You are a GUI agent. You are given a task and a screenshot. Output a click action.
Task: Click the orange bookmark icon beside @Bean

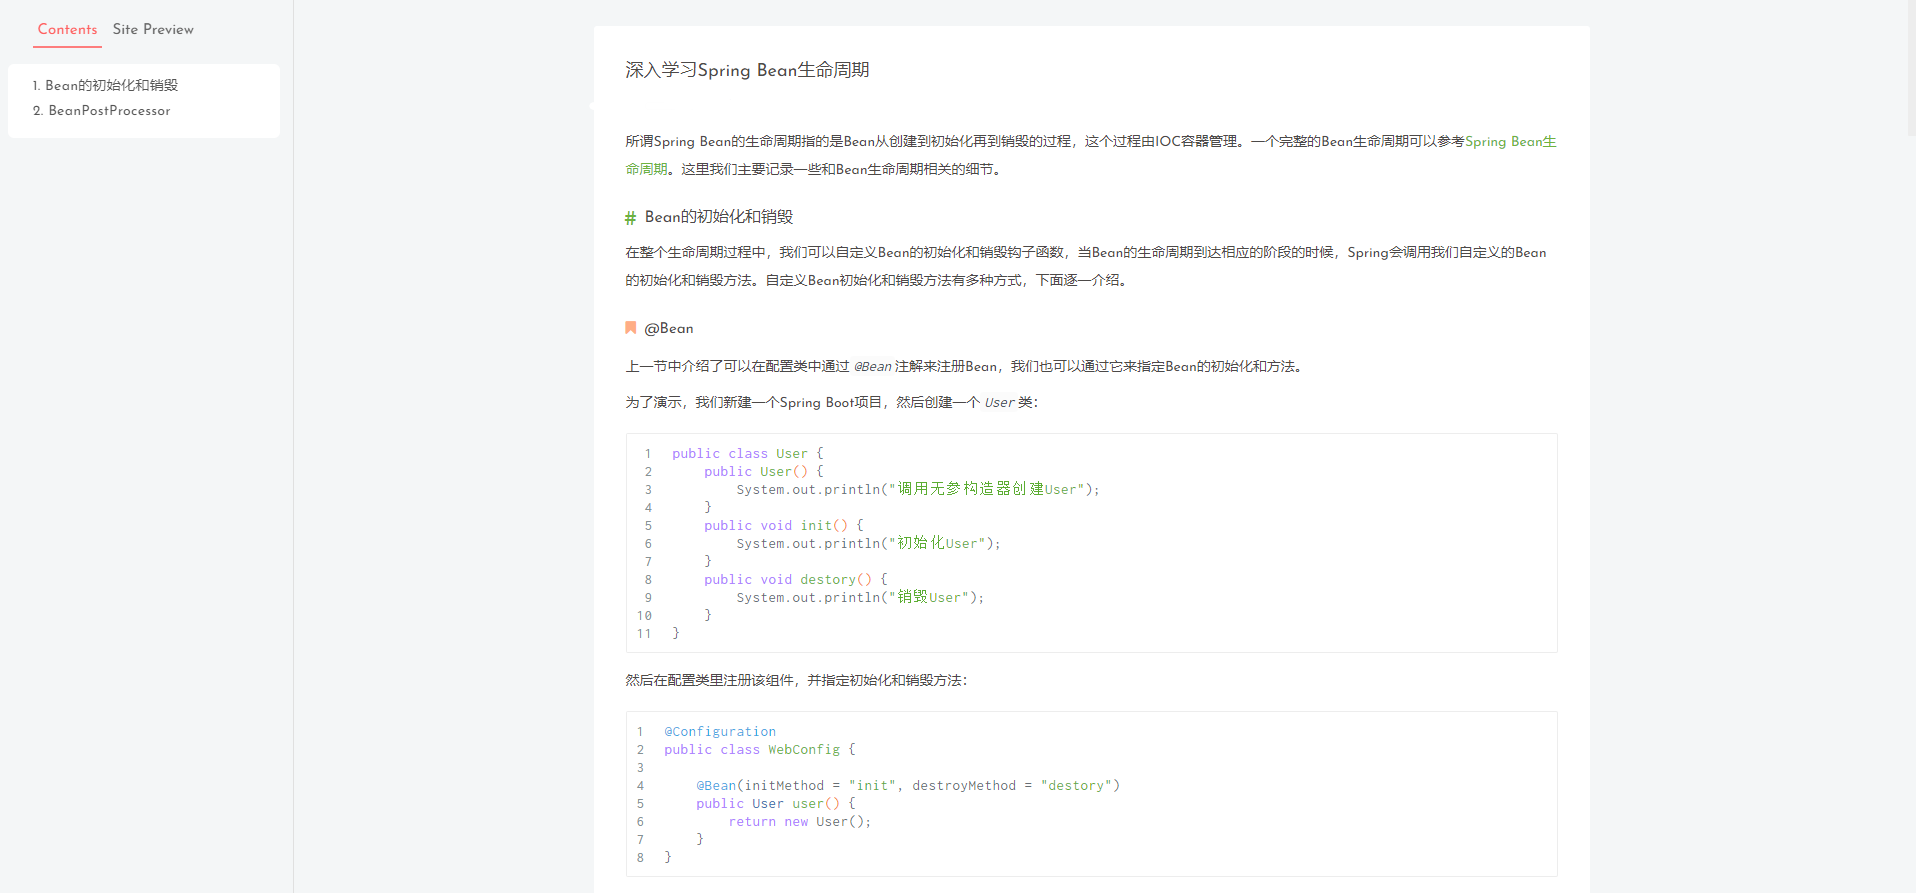[x=631, y=328]
